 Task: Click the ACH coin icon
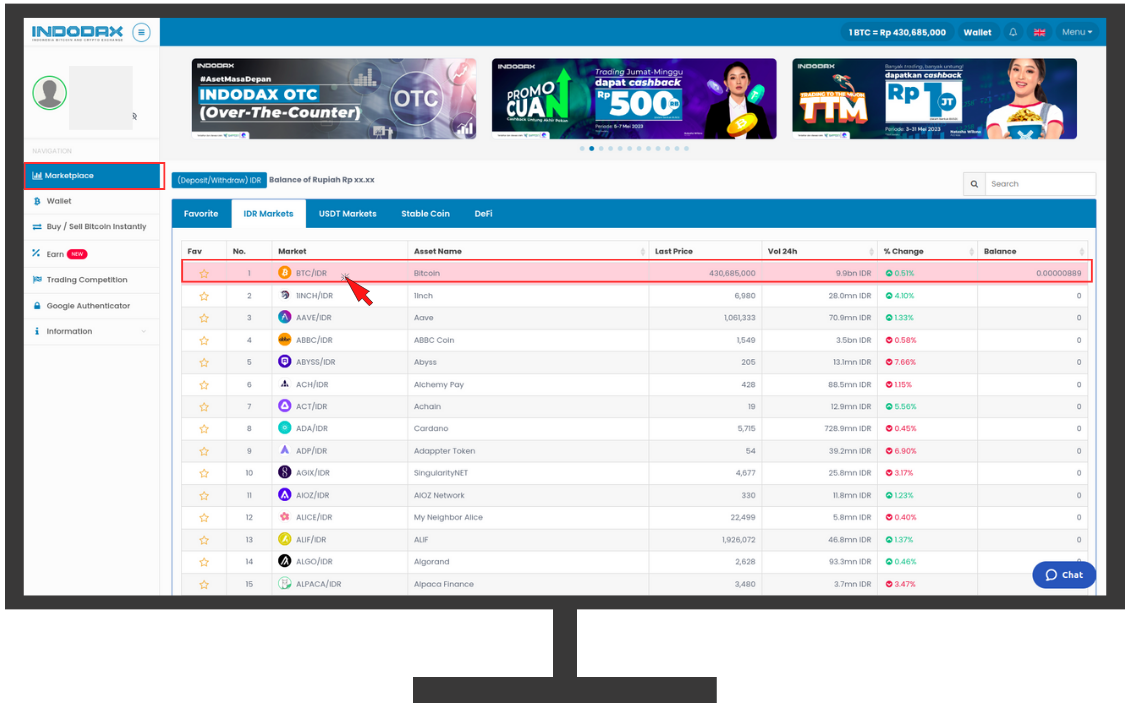(x=285, y=384)
